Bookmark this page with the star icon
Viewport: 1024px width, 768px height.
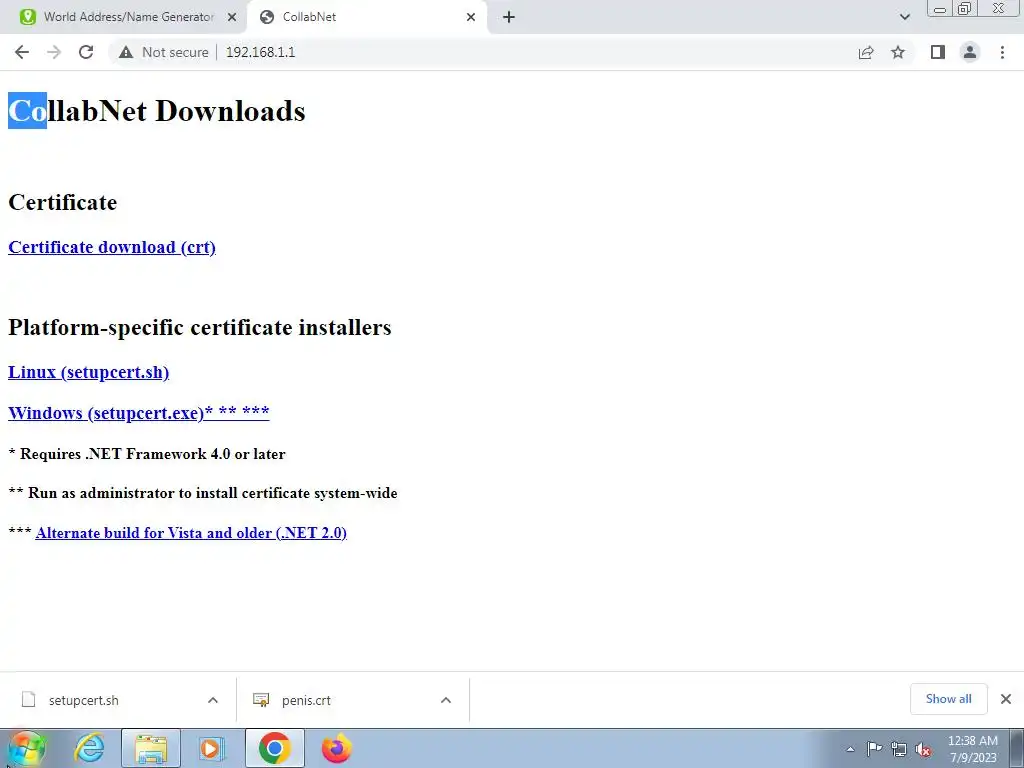pos(898,52)
